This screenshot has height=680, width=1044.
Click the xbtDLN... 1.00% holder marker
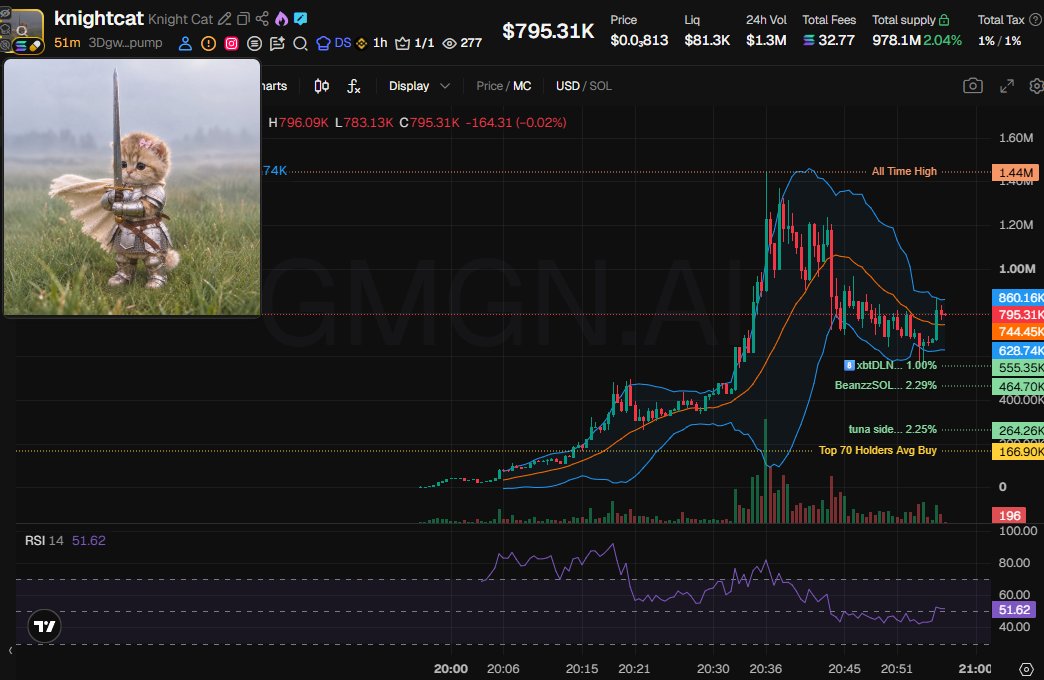pos(890,365)
